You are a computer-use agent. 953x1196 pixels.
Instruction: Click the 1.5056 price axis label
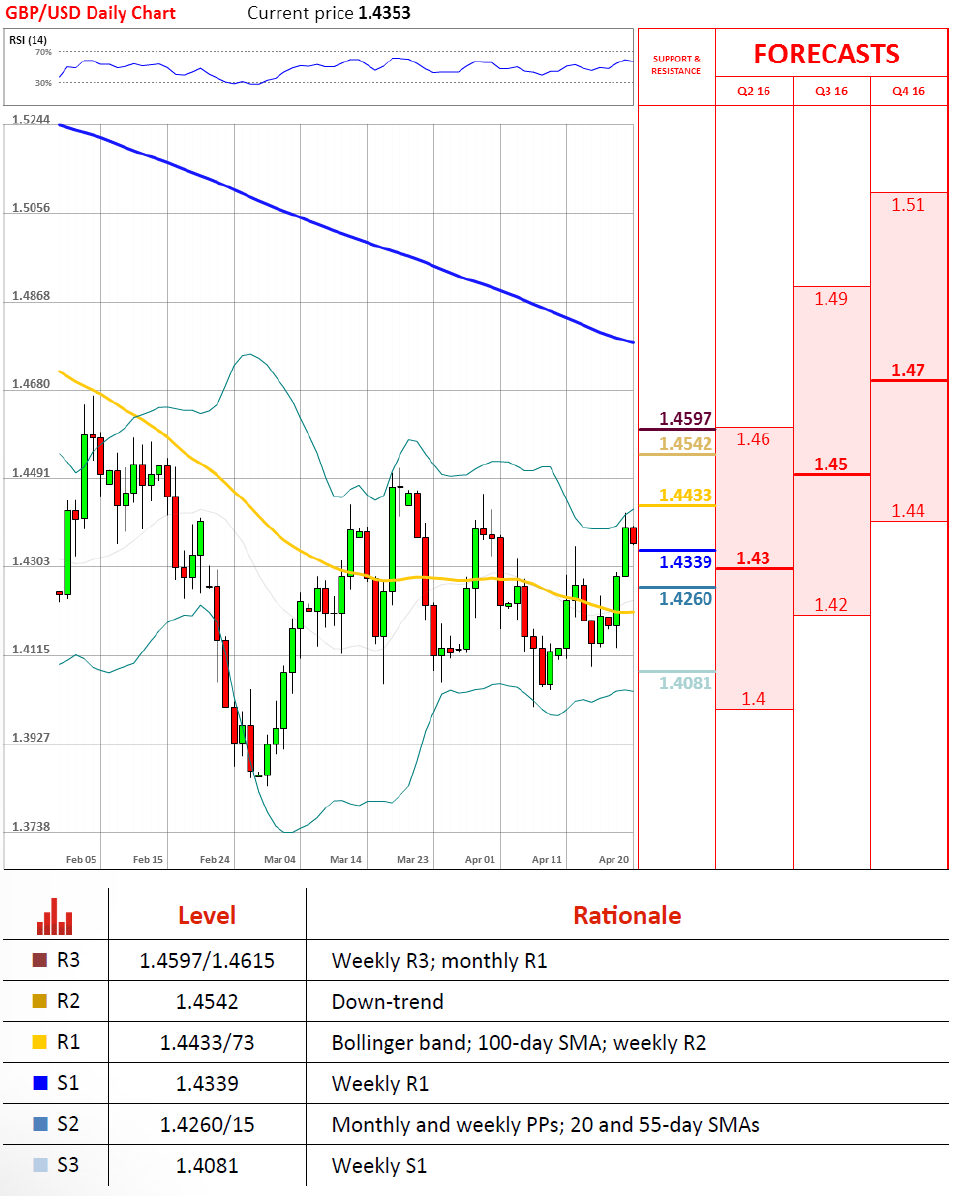[x=31, y=207]
